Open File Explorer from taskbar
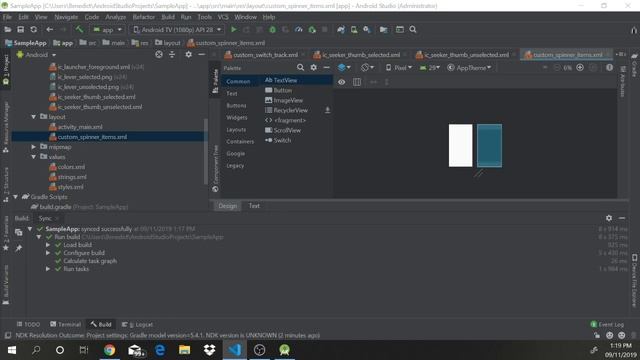640x360 pixels. (184, 350)
